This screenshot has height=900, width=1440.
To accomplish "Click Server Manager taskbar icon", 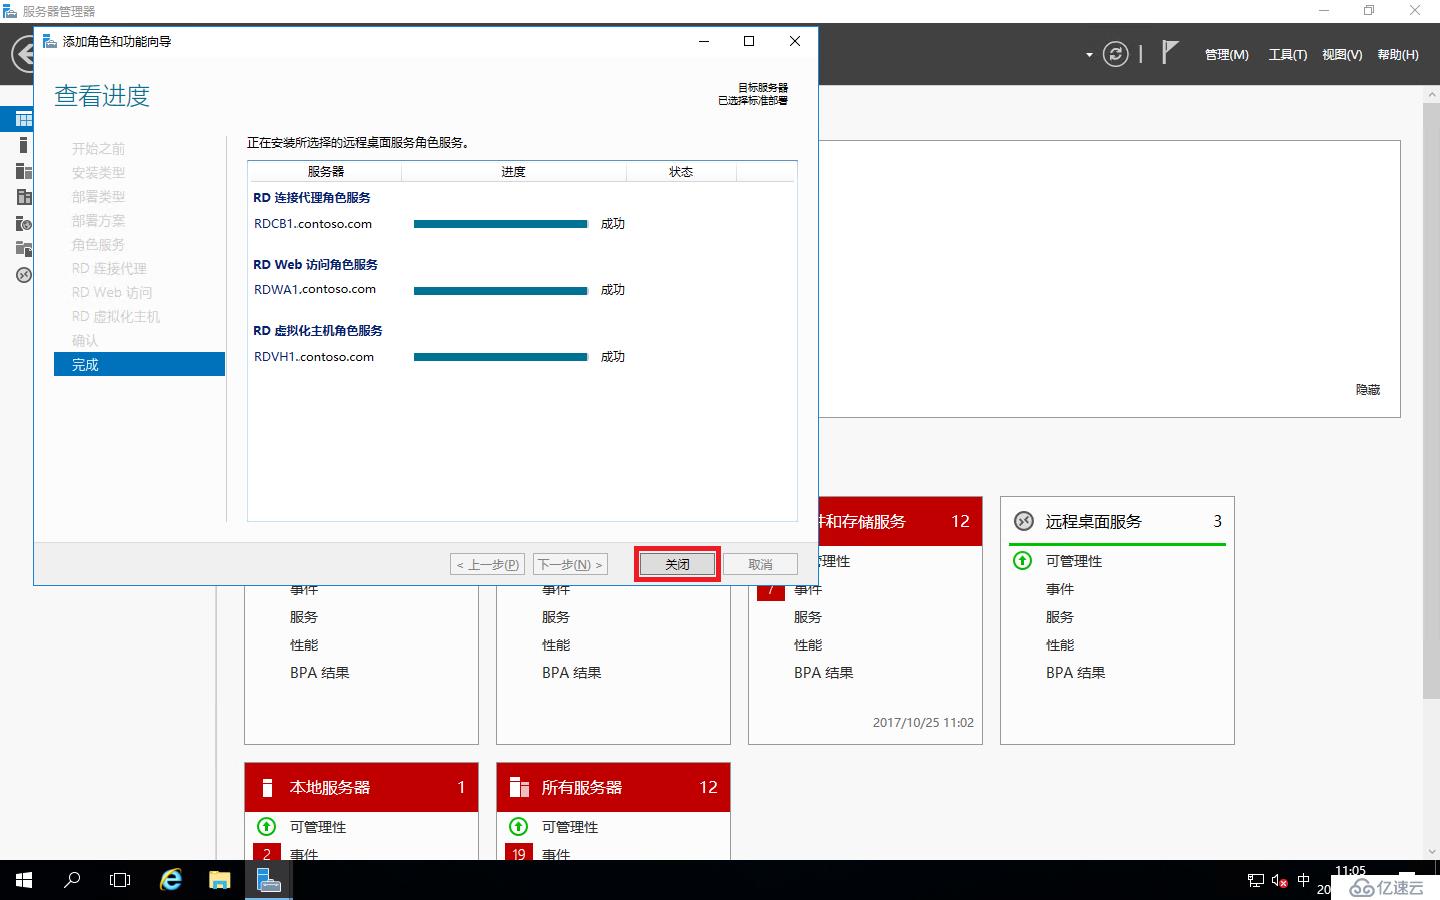I will coord(268,880).
